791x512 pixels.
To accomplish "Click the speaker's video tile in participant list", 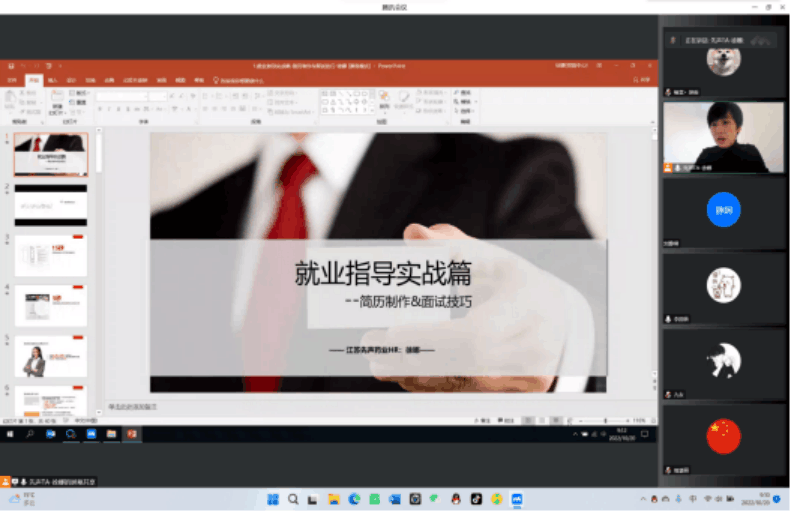I will [724, 137].
